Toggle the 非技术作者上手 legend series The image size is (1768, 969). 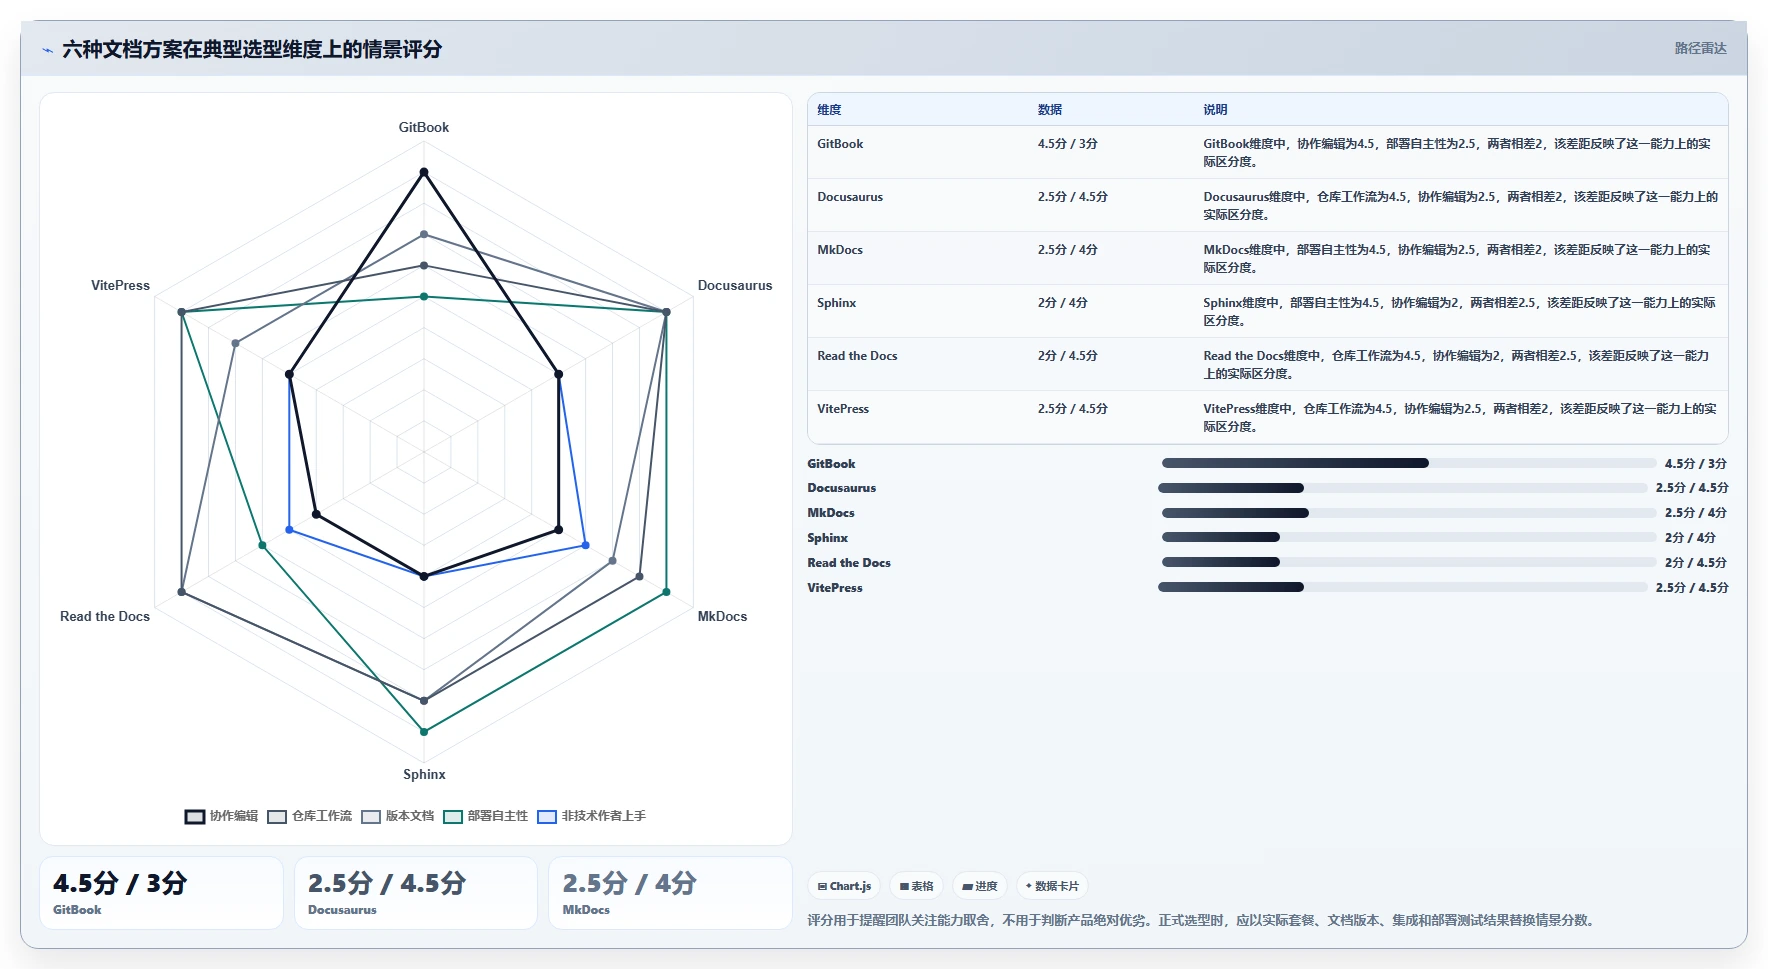(x=591, y=816)
